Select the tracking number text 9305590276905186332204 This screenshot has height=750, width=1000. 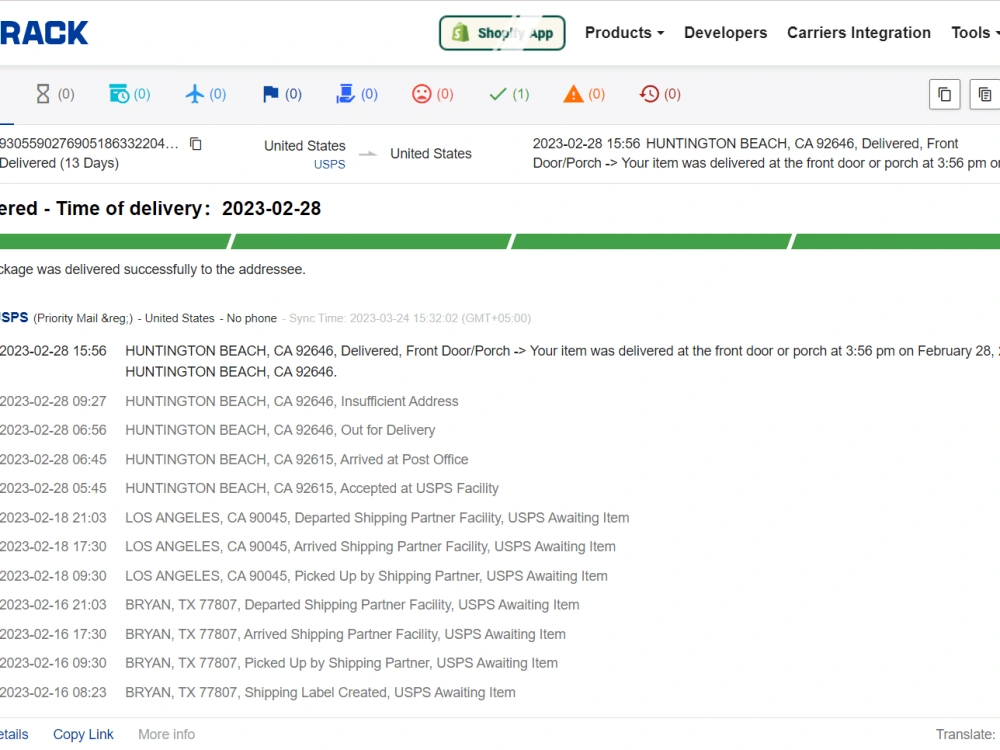pyautogui.click(x=89, y=143)
